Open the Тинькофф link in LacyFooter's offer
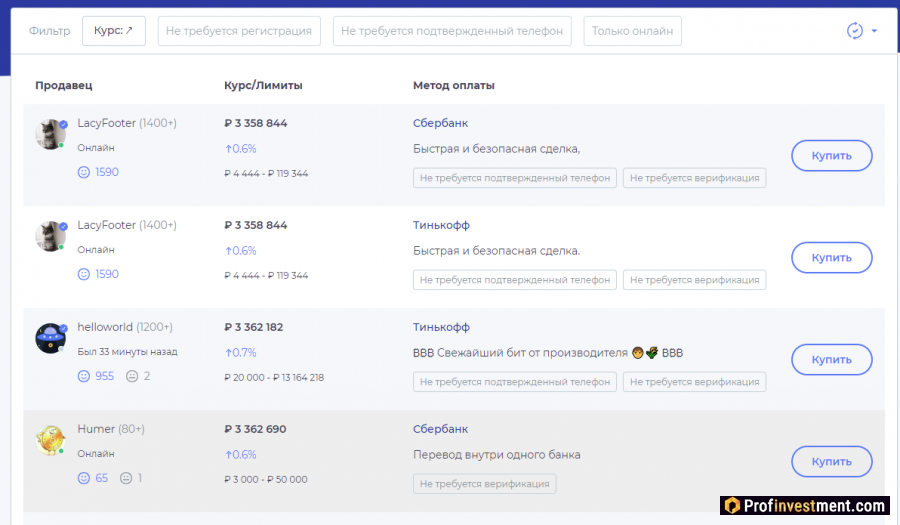900x525 pixels. tap(441, 225)
